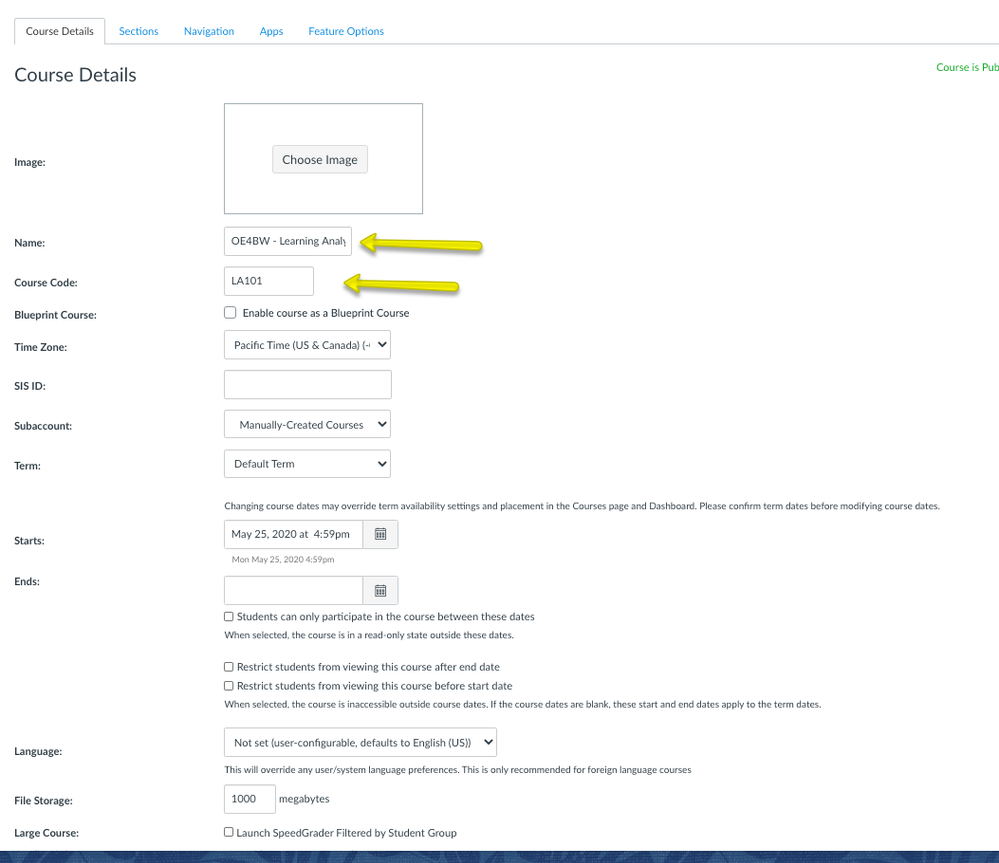Open the Feature Options tab
Viewport: 999px width, 863px height.
click(x=346, y=31)
